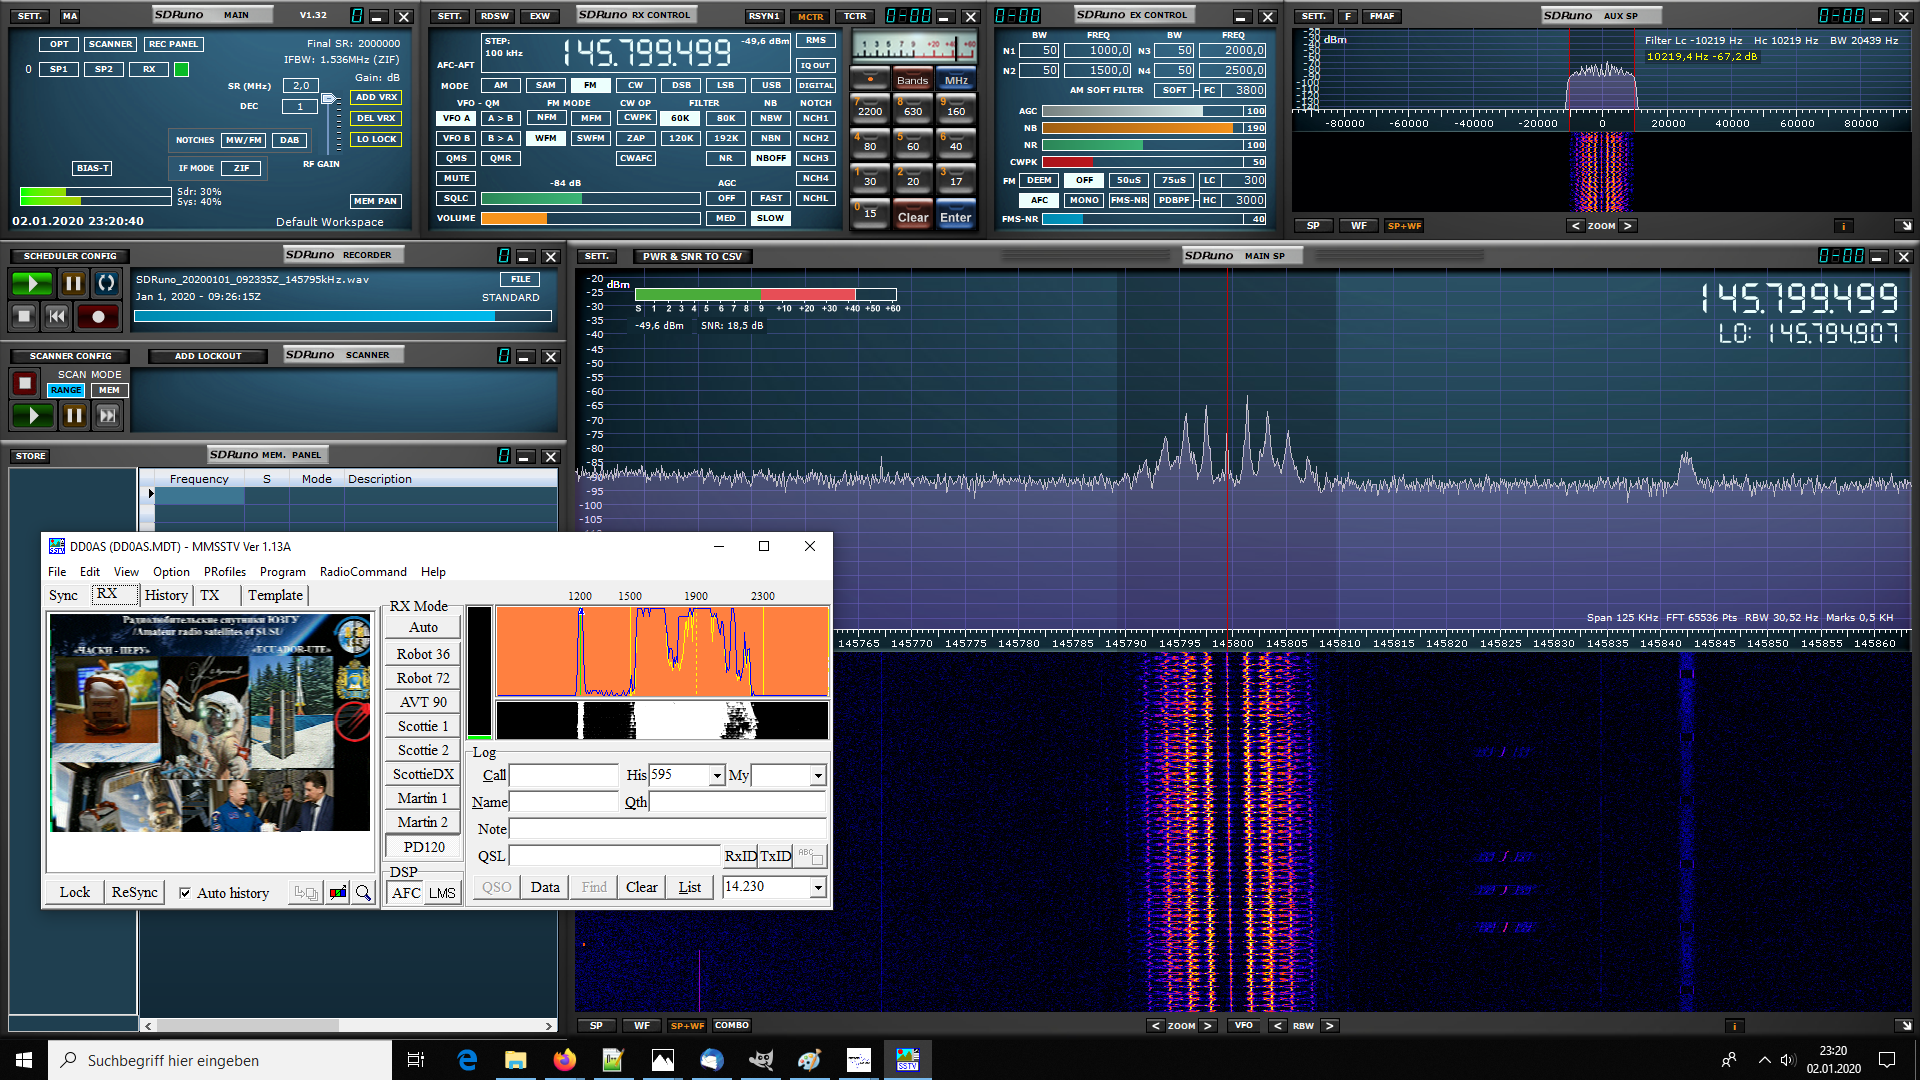Click the recorder red record button
Screen dimensions: 1920x1080
tap(98, 317)
